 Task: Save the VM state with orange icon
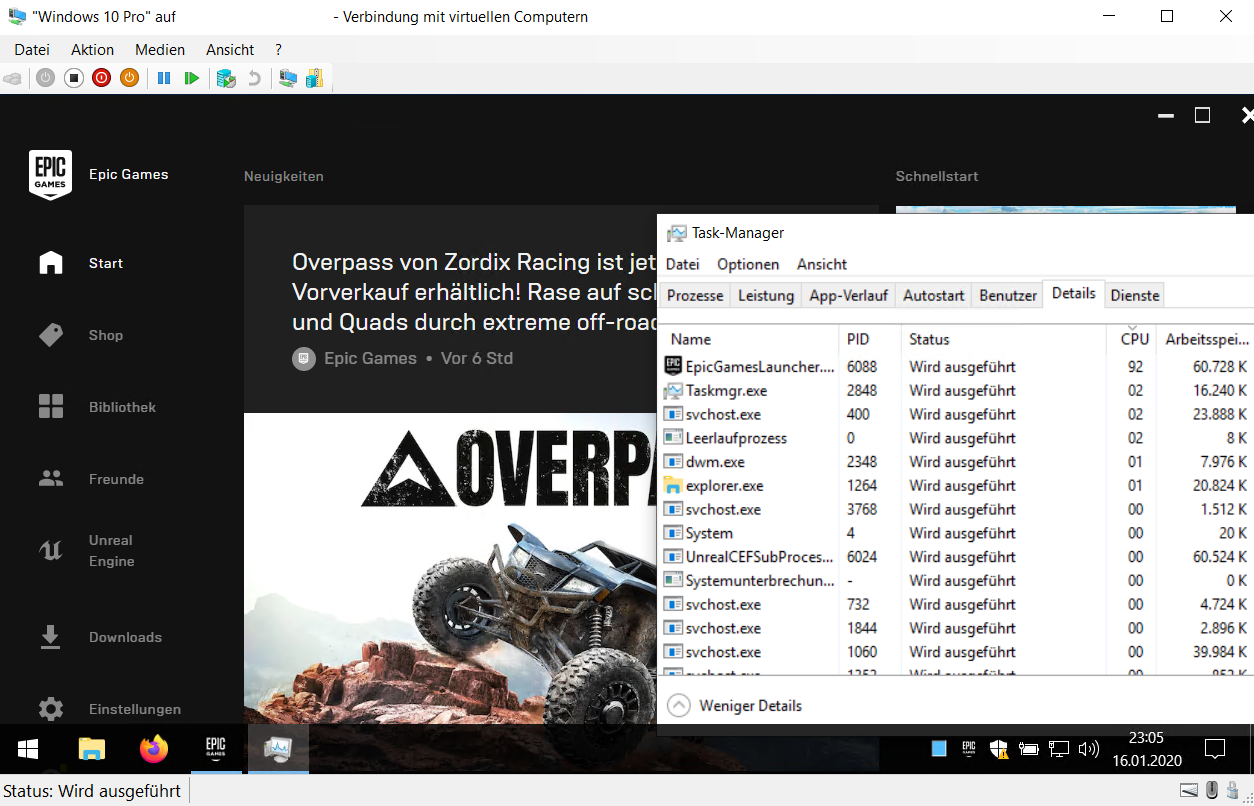129,78
